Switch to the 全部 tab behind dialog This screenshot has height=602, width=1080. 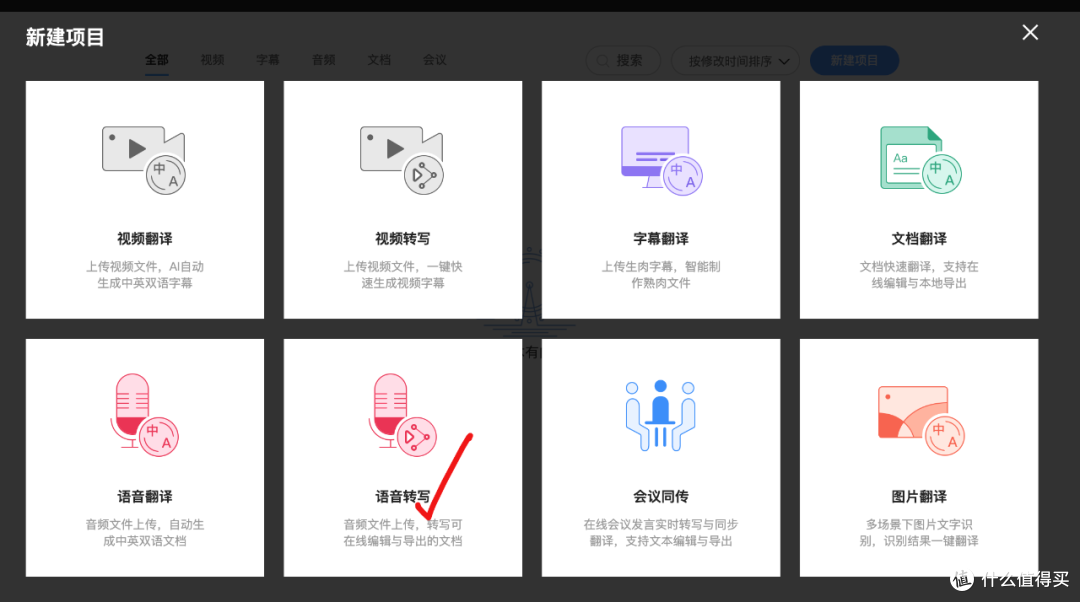(157, 60)
